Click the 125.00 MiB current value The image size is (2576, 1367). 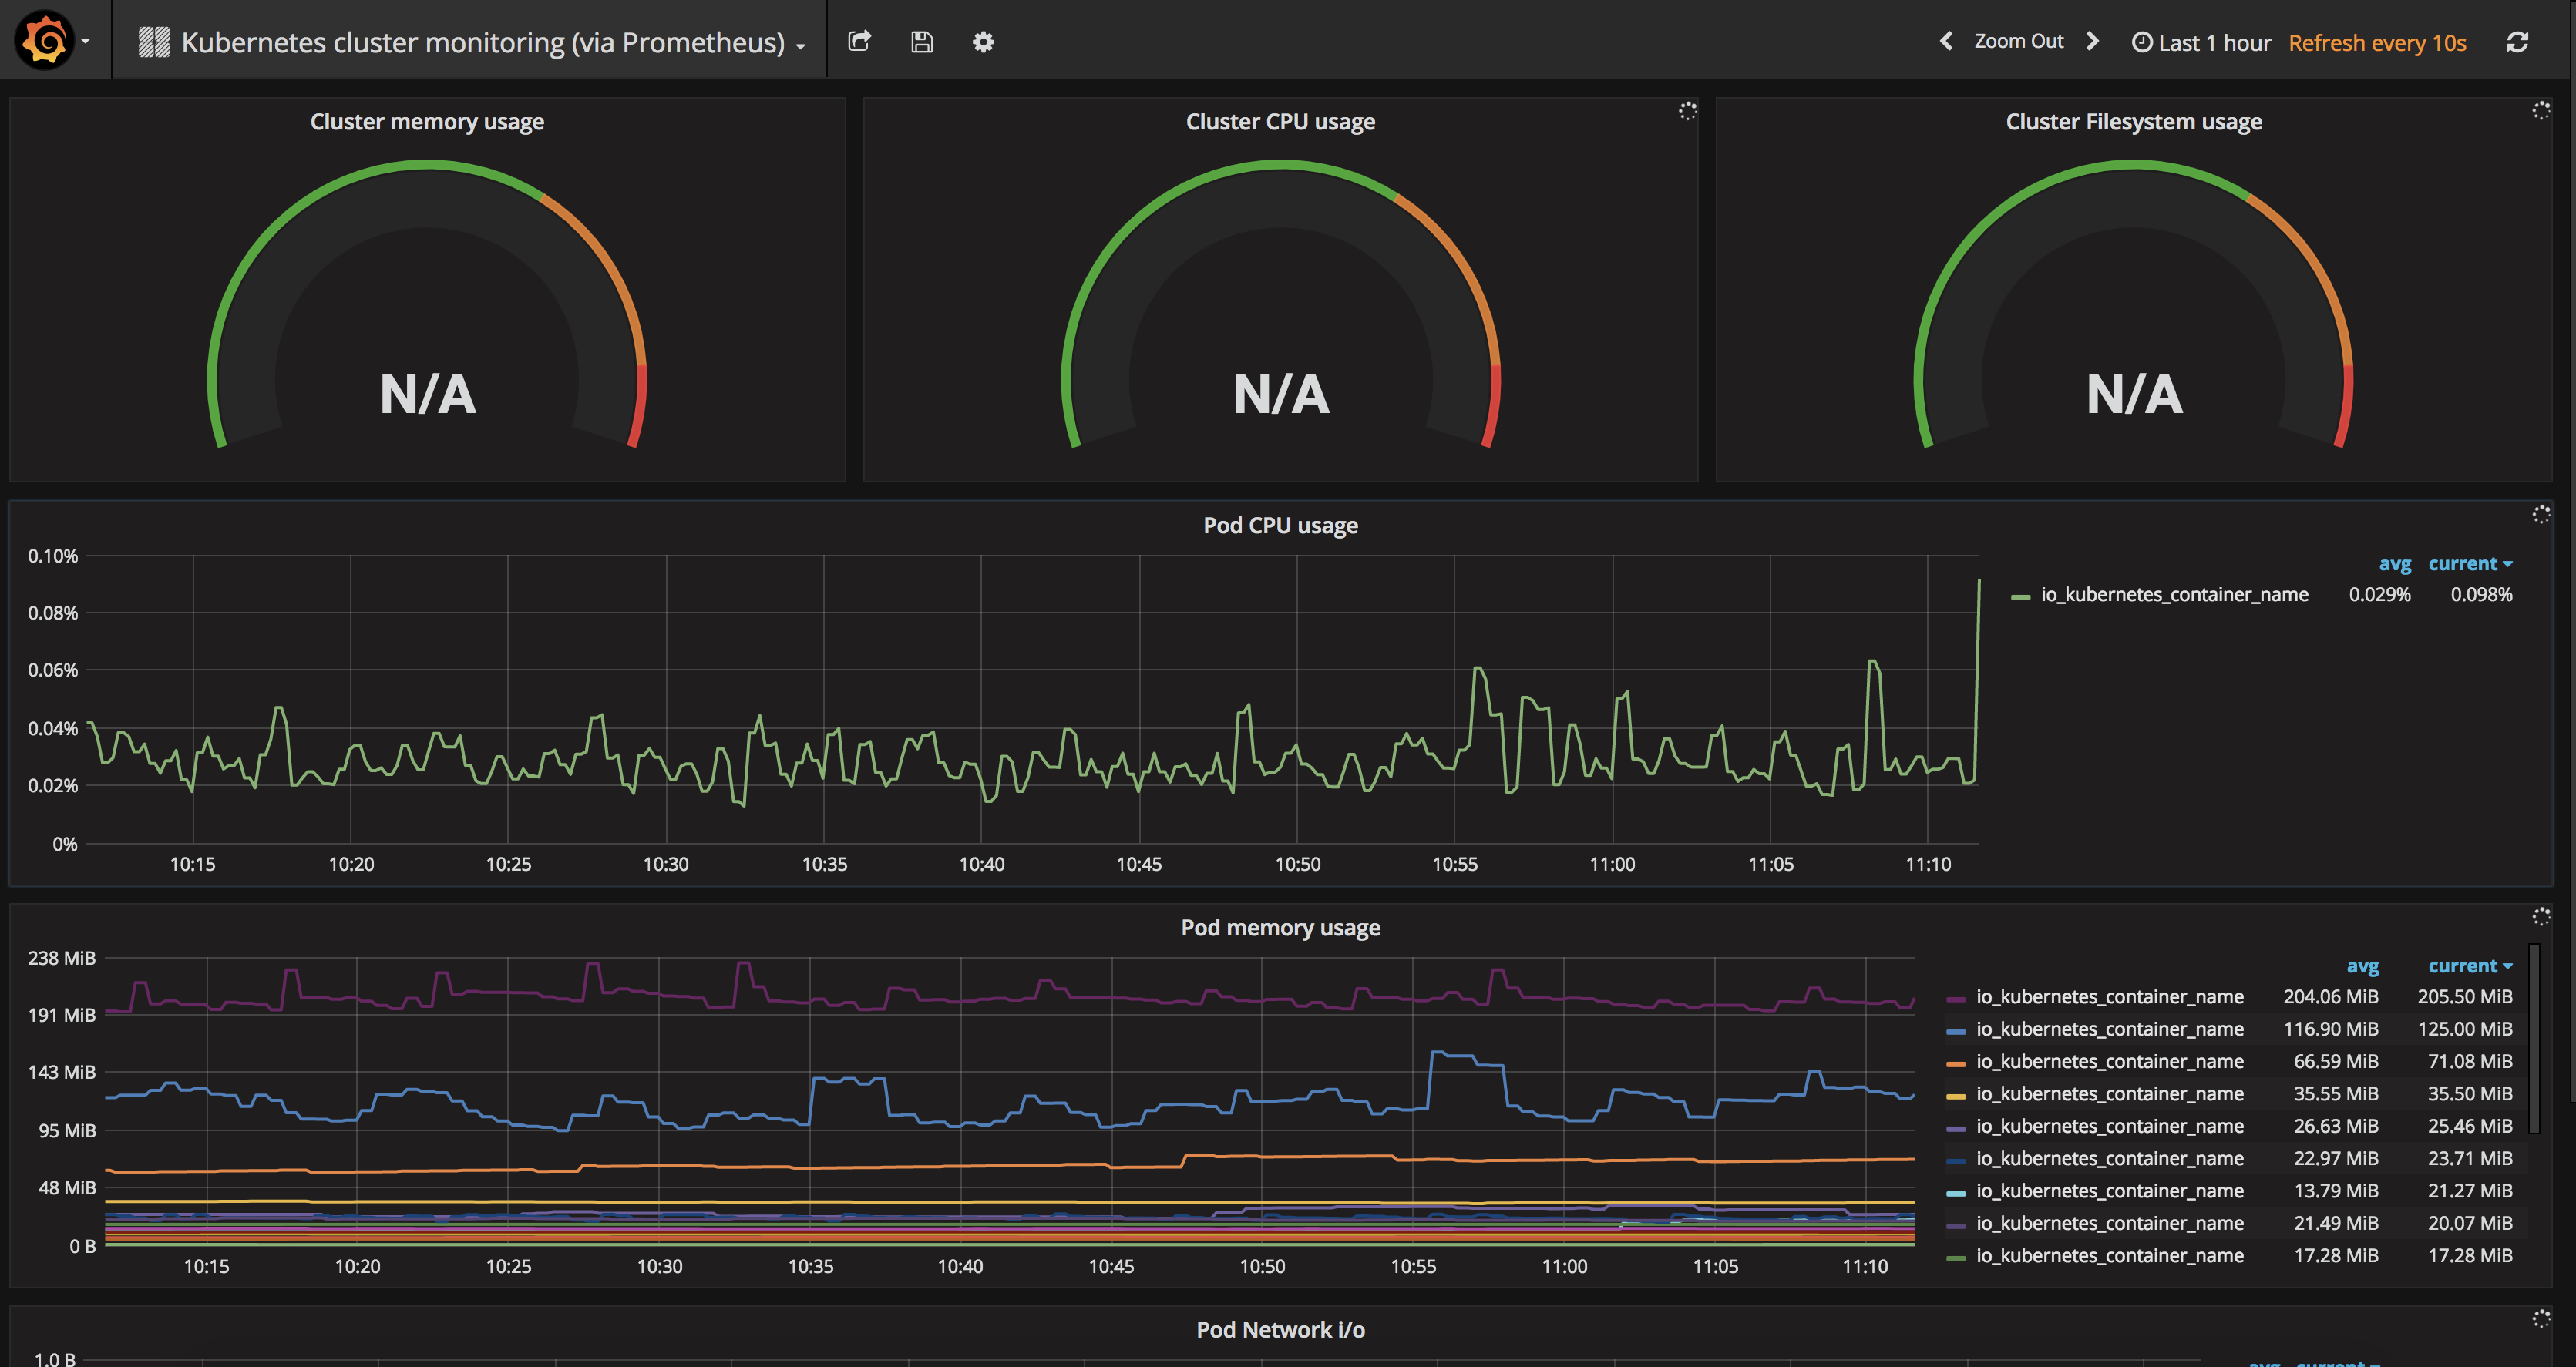point(2465,1028)
